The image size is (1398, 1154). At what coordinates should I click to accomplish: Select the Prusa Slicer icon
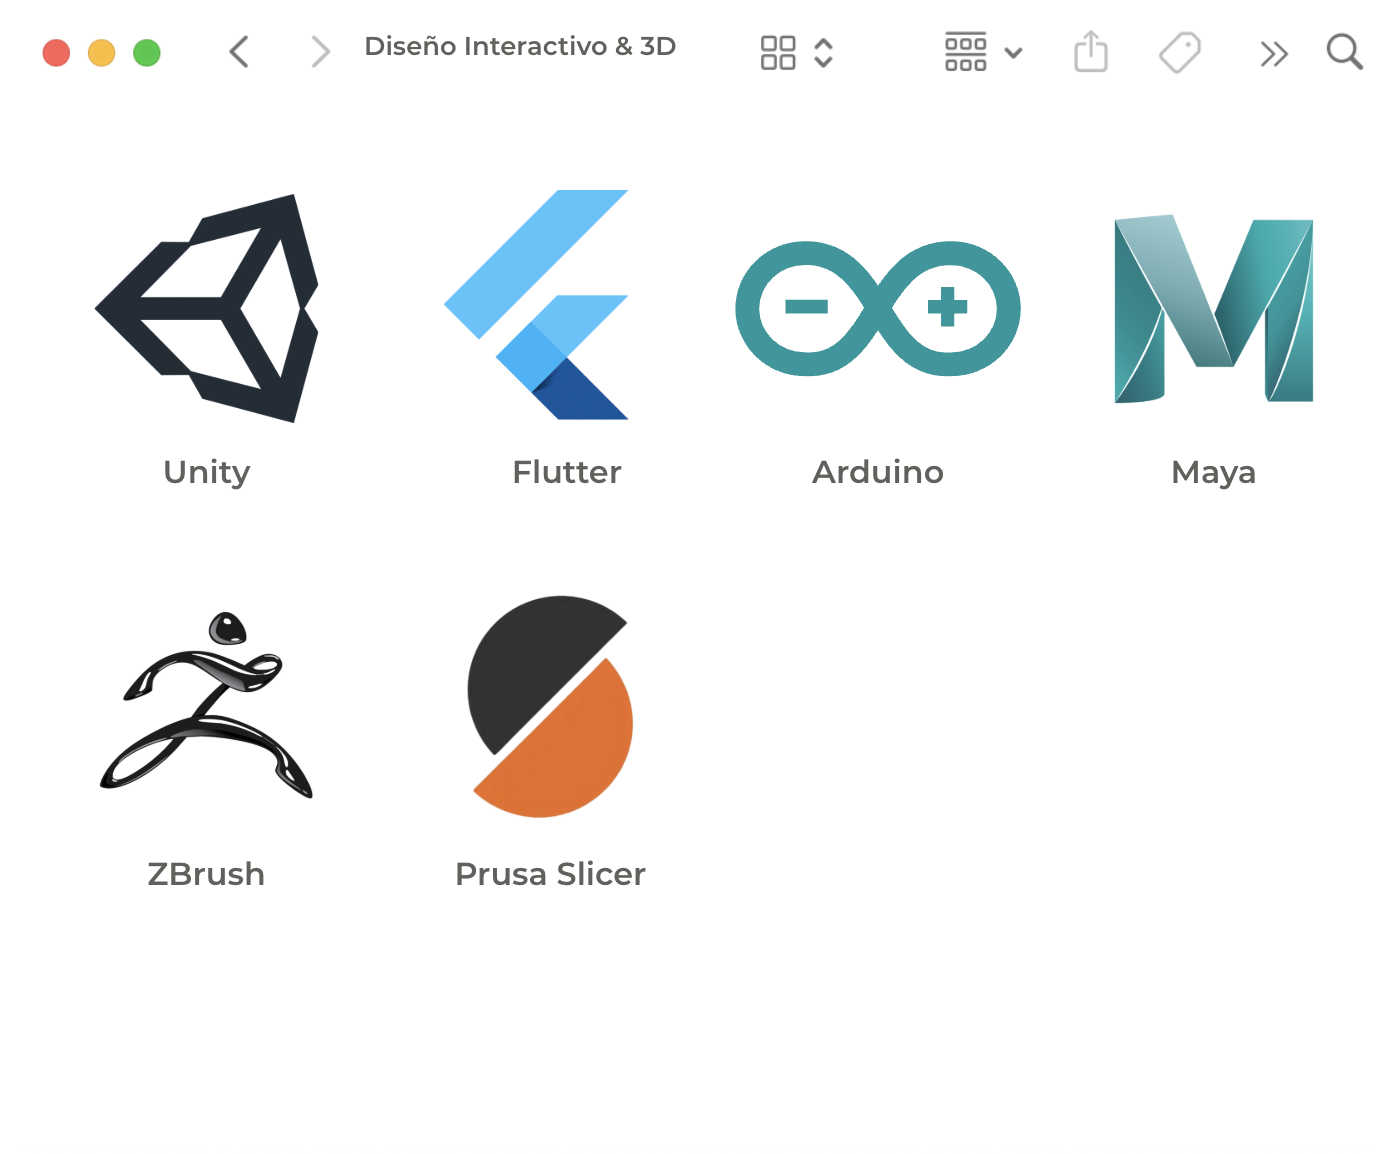[x=550, y=707]
